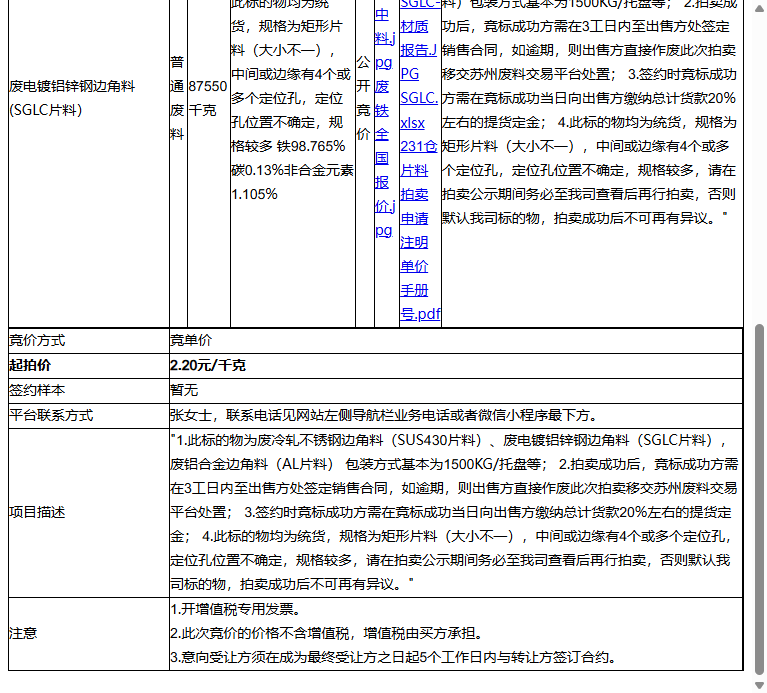Click remarks text 默认我司标的物，拍卖成功后不可再有异议
Viewport: 767px width, 693px height.
(579, 218)
